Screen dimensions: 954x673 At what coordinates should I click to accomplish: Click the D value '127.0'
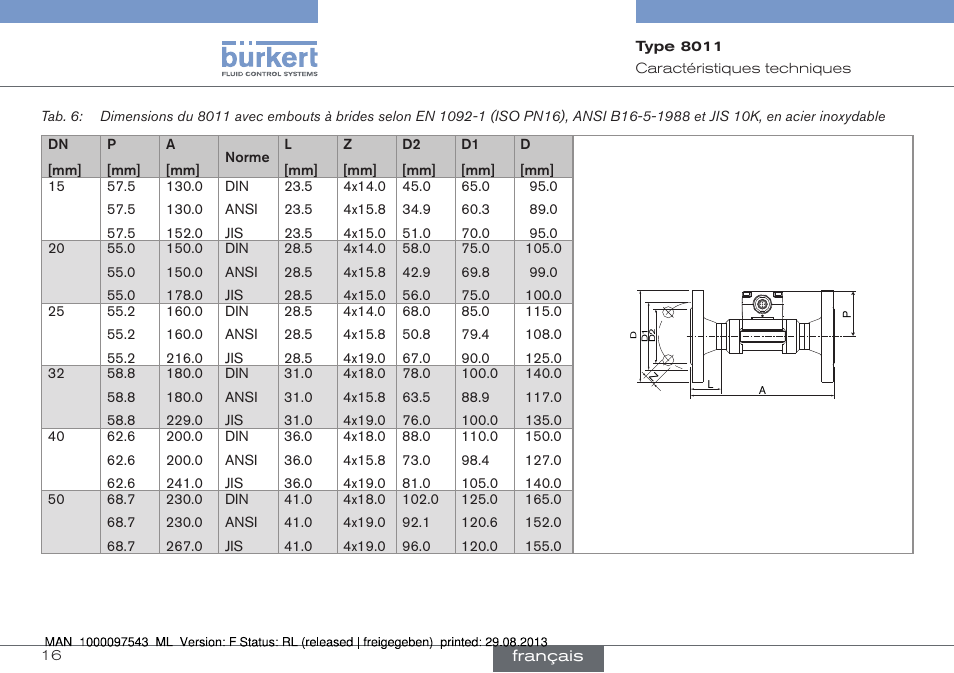point(543,460)
